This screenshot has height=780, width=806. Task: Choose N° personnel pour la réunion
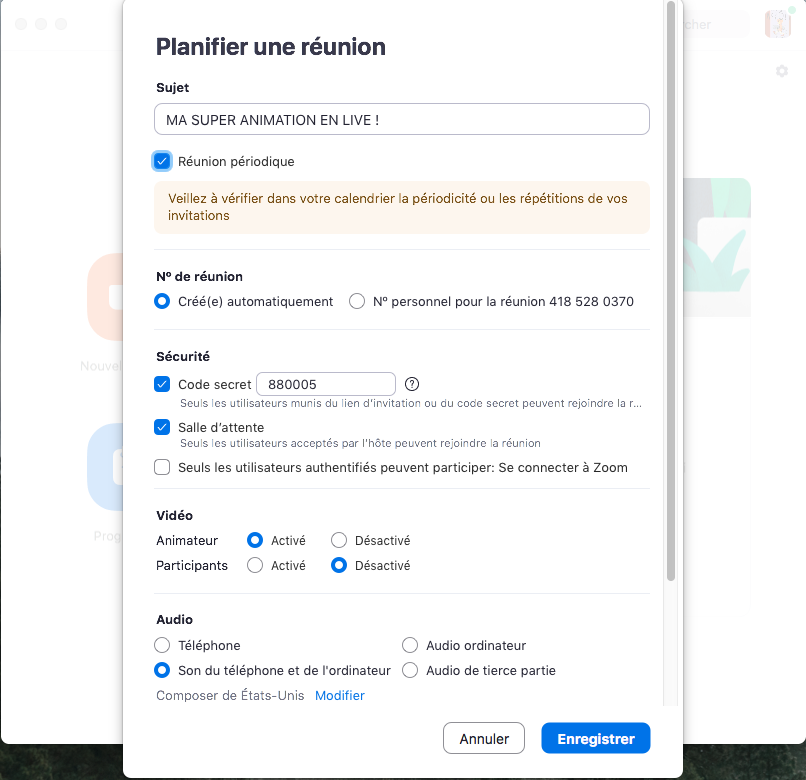pyautogui.click(x=357, y=301)
